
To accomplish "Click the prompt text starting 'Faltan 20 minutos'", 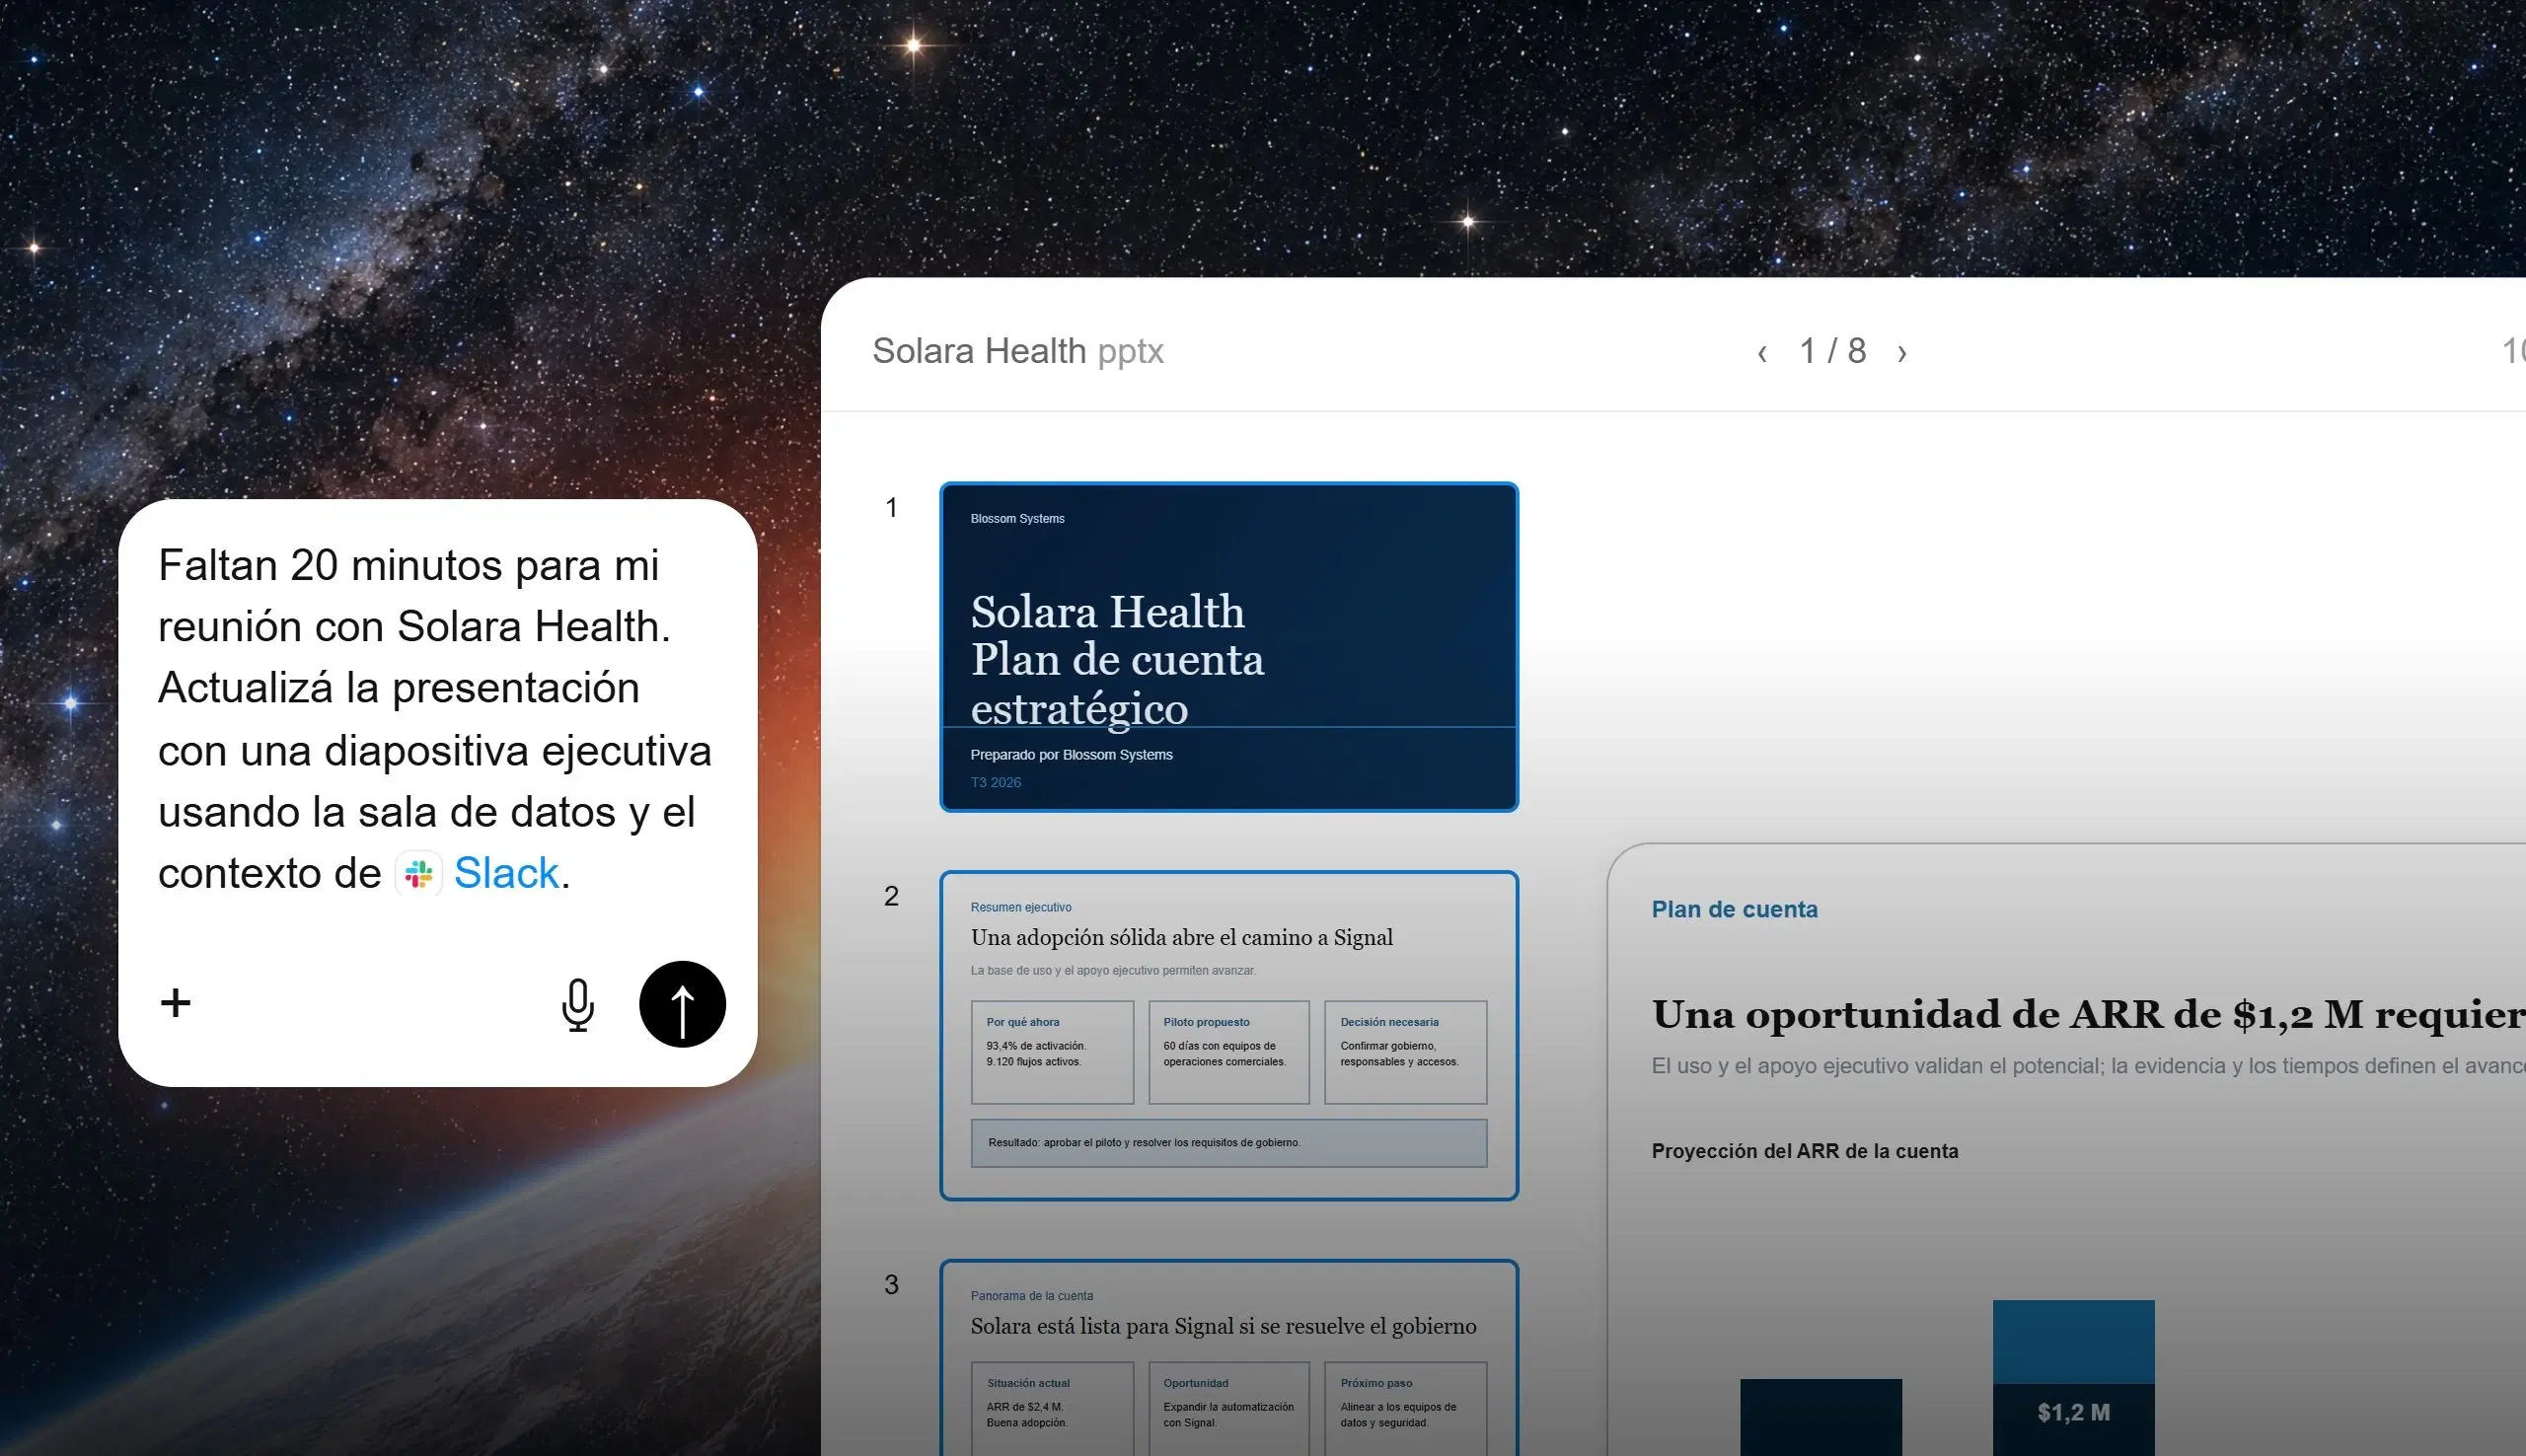I will click(x=435, y=719).
